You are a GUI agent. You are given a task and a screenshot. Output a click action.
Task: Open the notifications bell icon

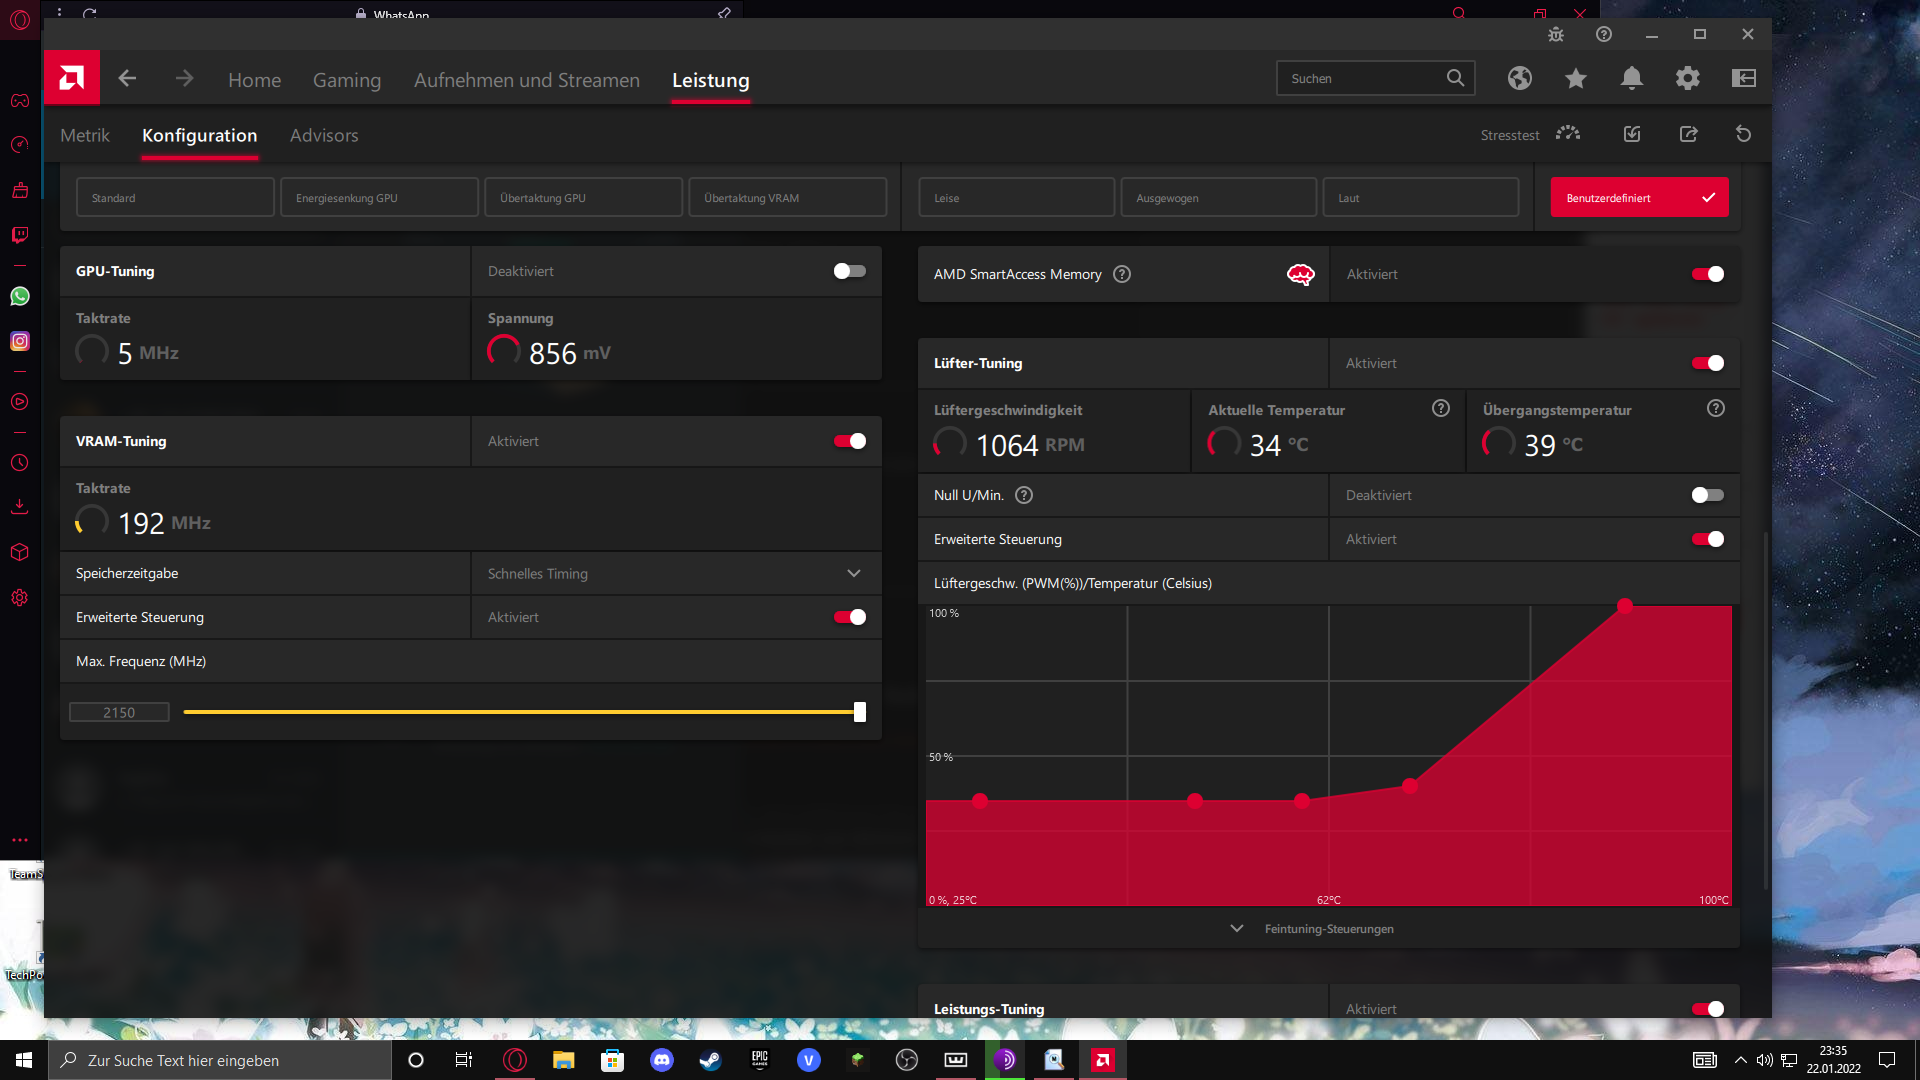(1631, 78)
